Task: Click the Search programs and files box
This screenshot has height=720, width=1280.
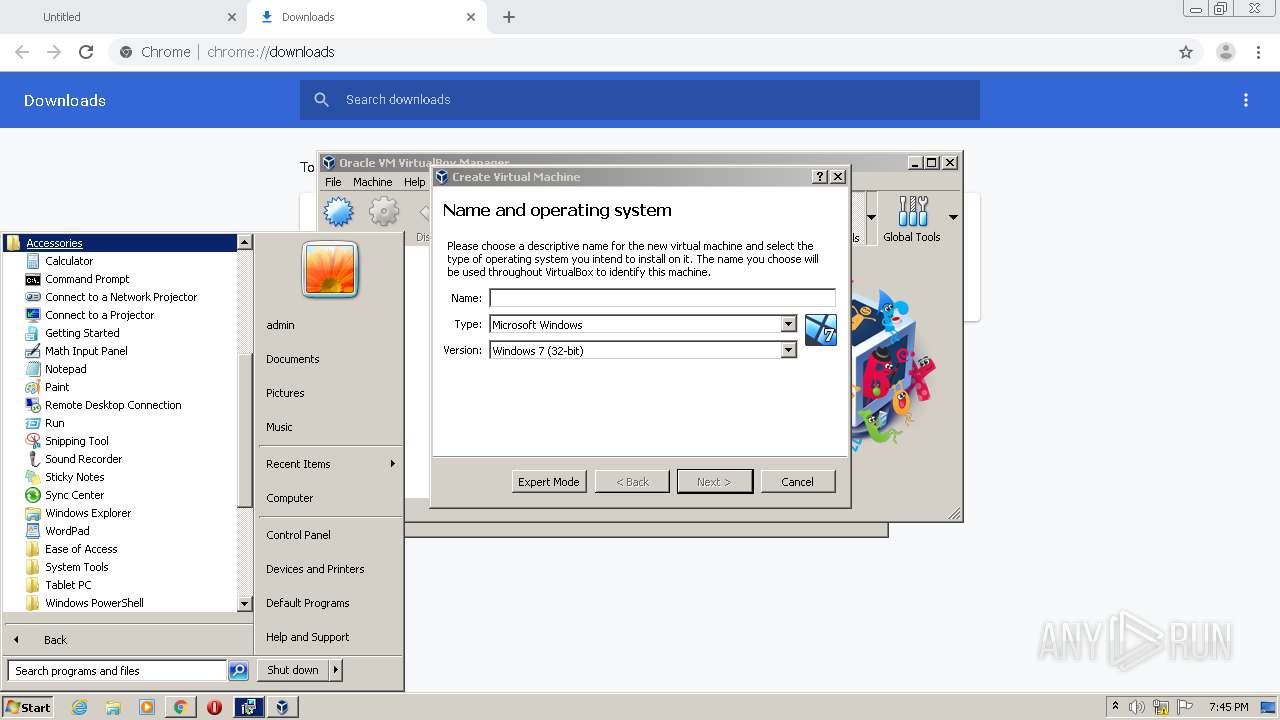Action: 117,671
